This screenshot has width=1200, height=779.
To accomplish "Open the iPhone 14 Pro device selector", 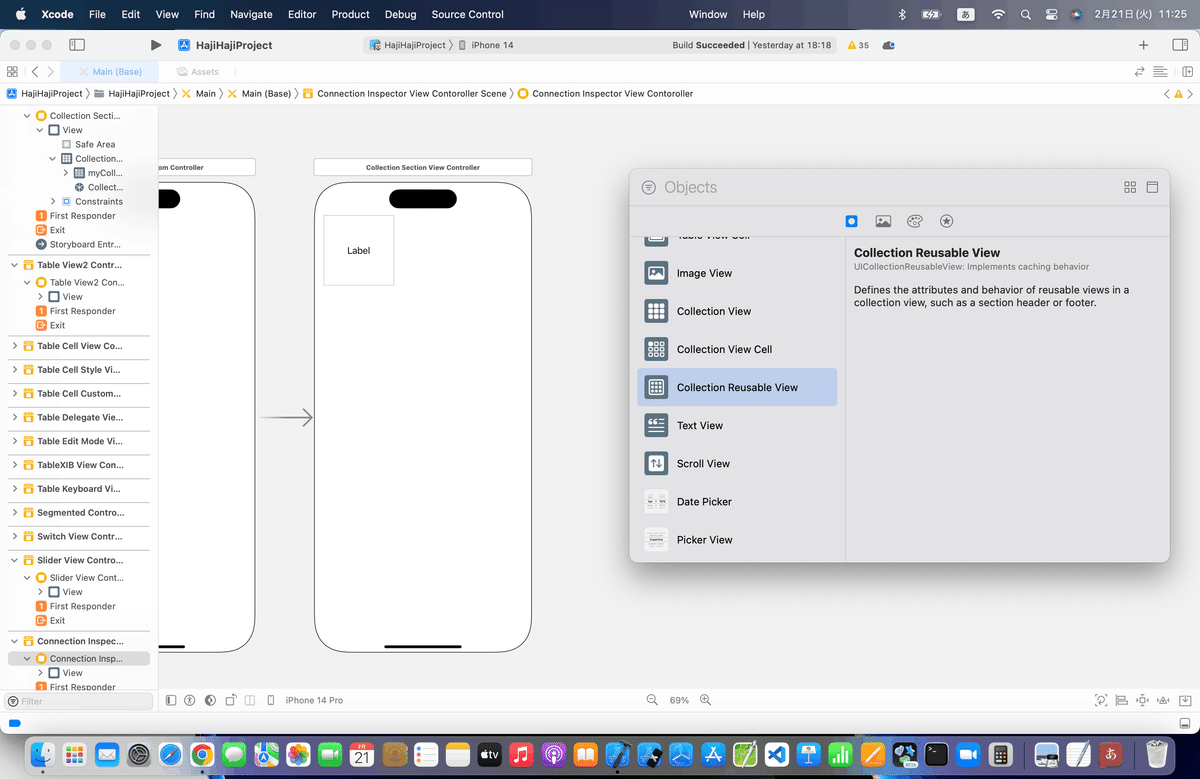I will click(x=314, y=700).
